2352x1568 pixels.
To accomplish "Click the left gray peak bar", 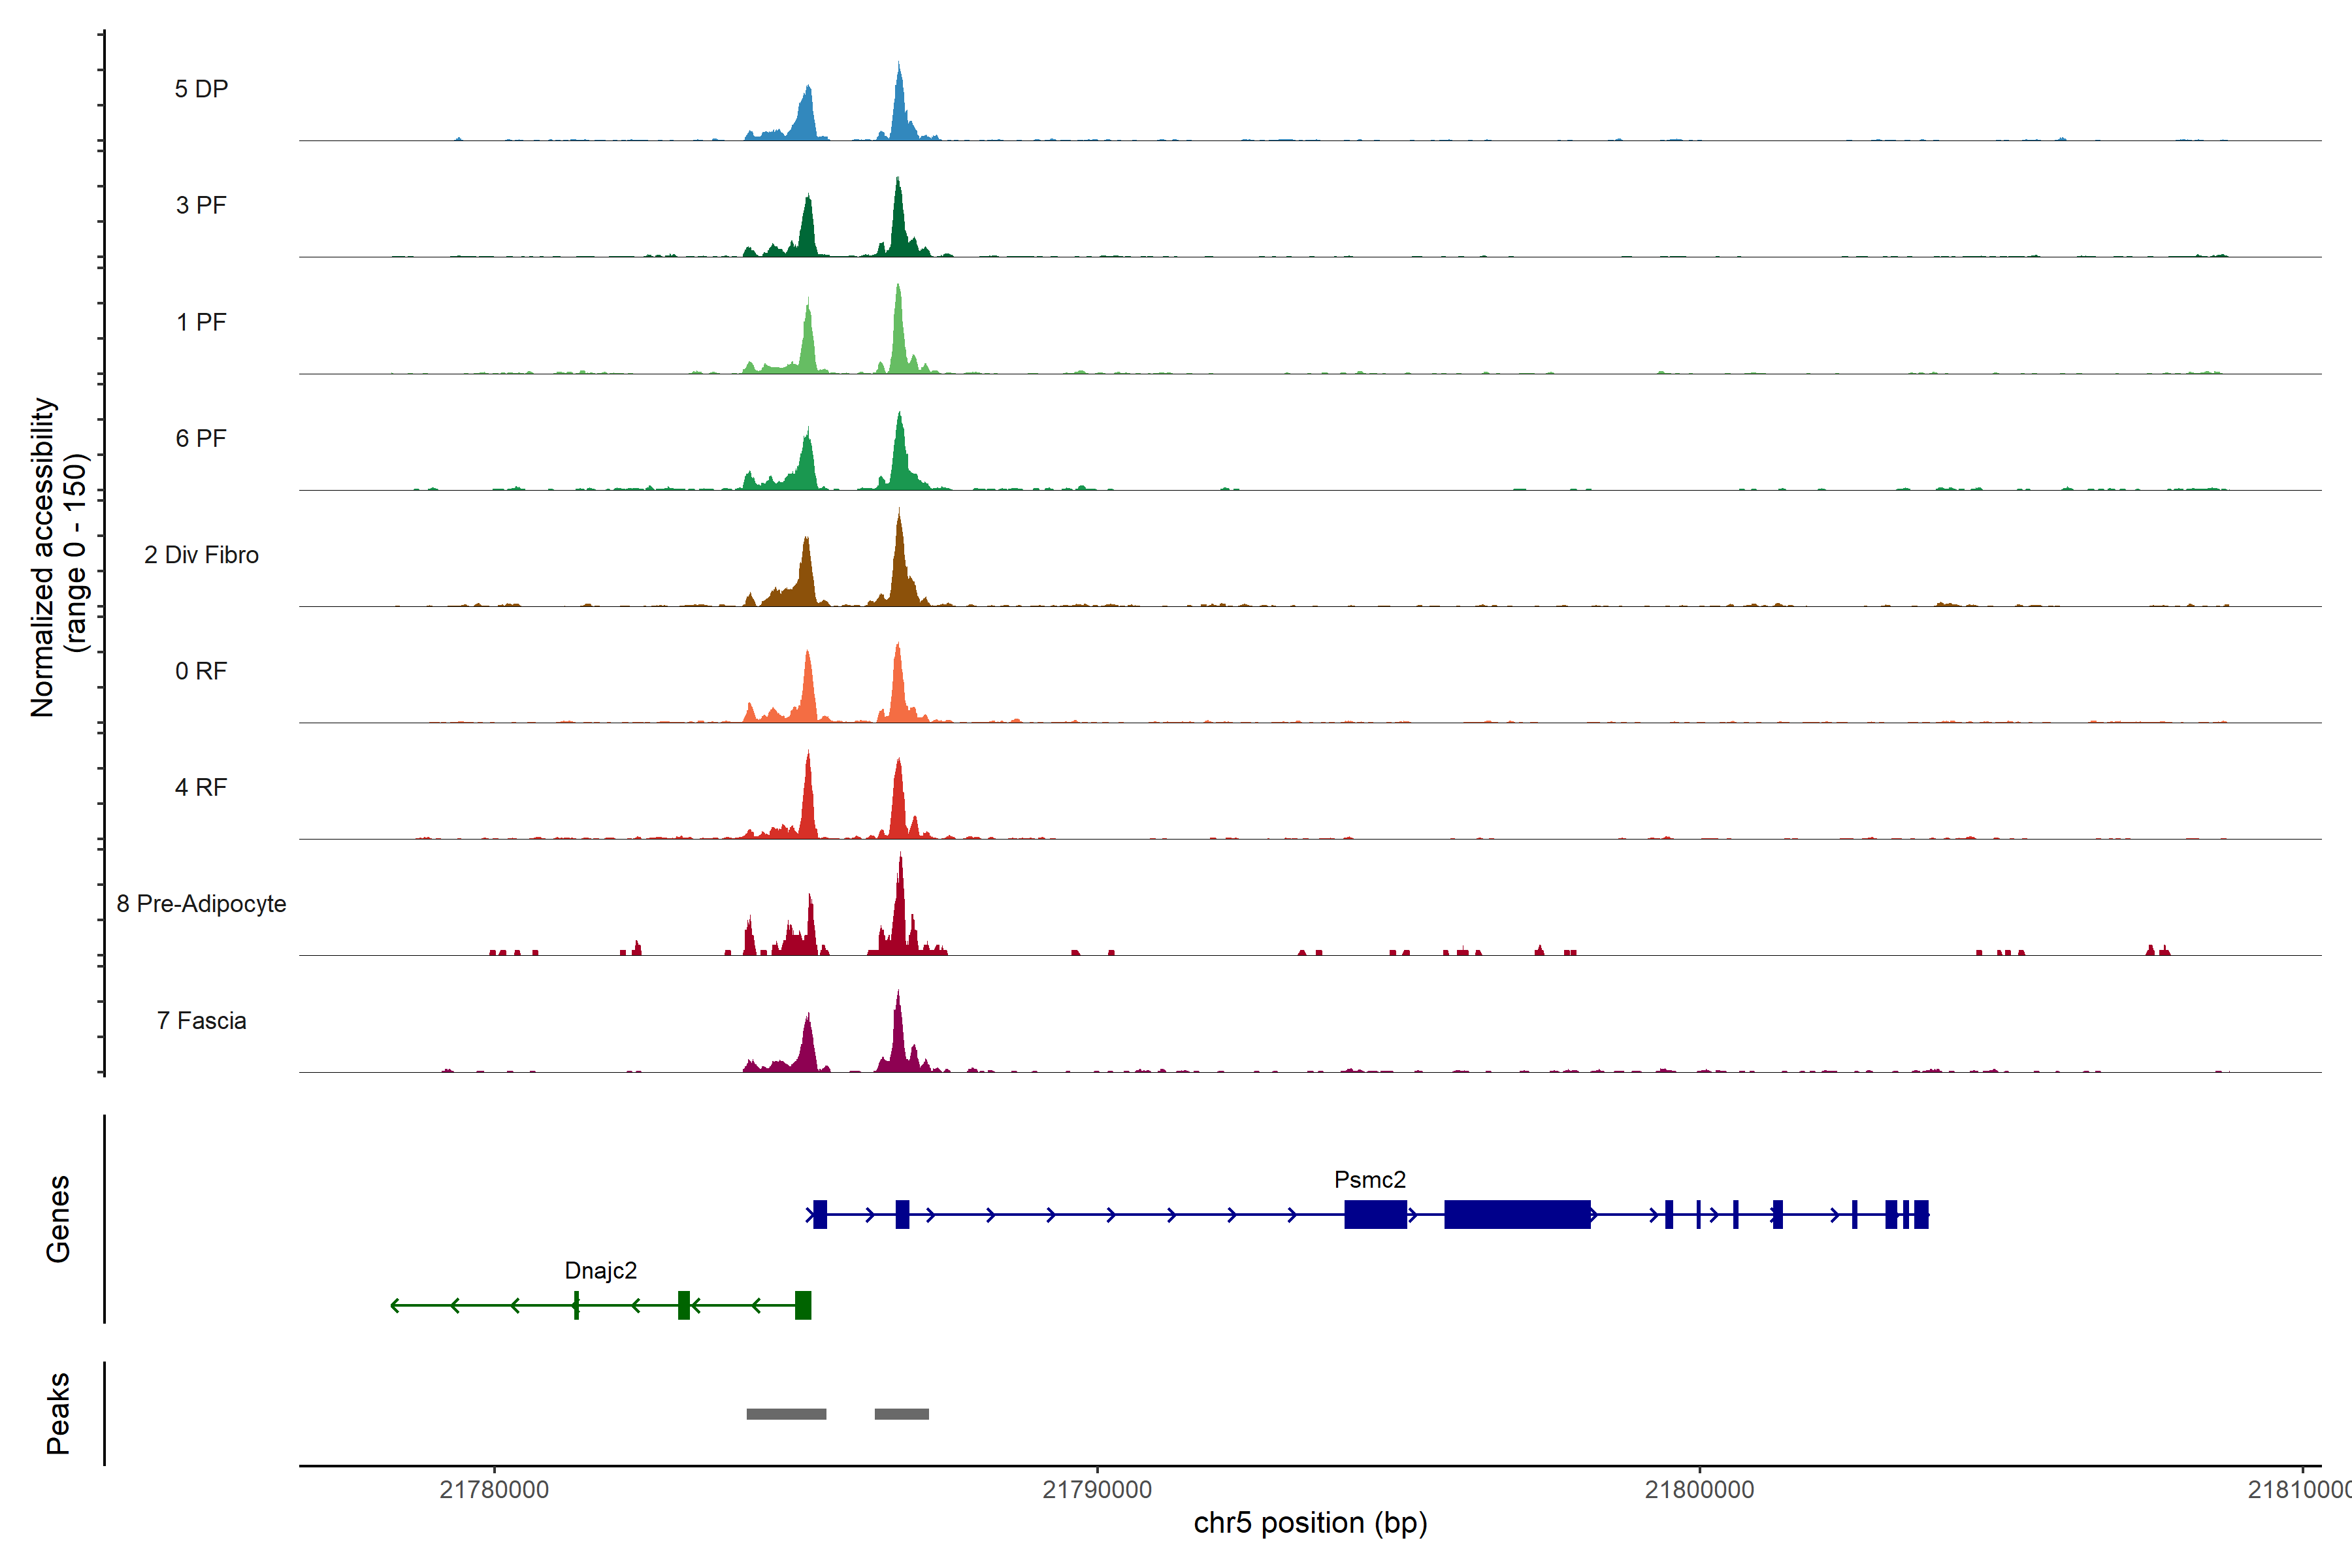I will pos(786,1414).
